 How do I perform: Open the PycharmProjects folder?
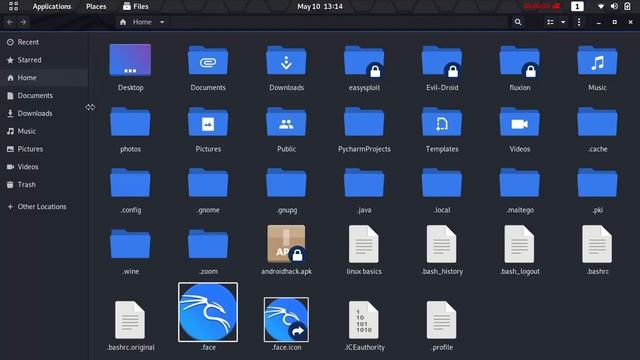(x=364, y=122)
